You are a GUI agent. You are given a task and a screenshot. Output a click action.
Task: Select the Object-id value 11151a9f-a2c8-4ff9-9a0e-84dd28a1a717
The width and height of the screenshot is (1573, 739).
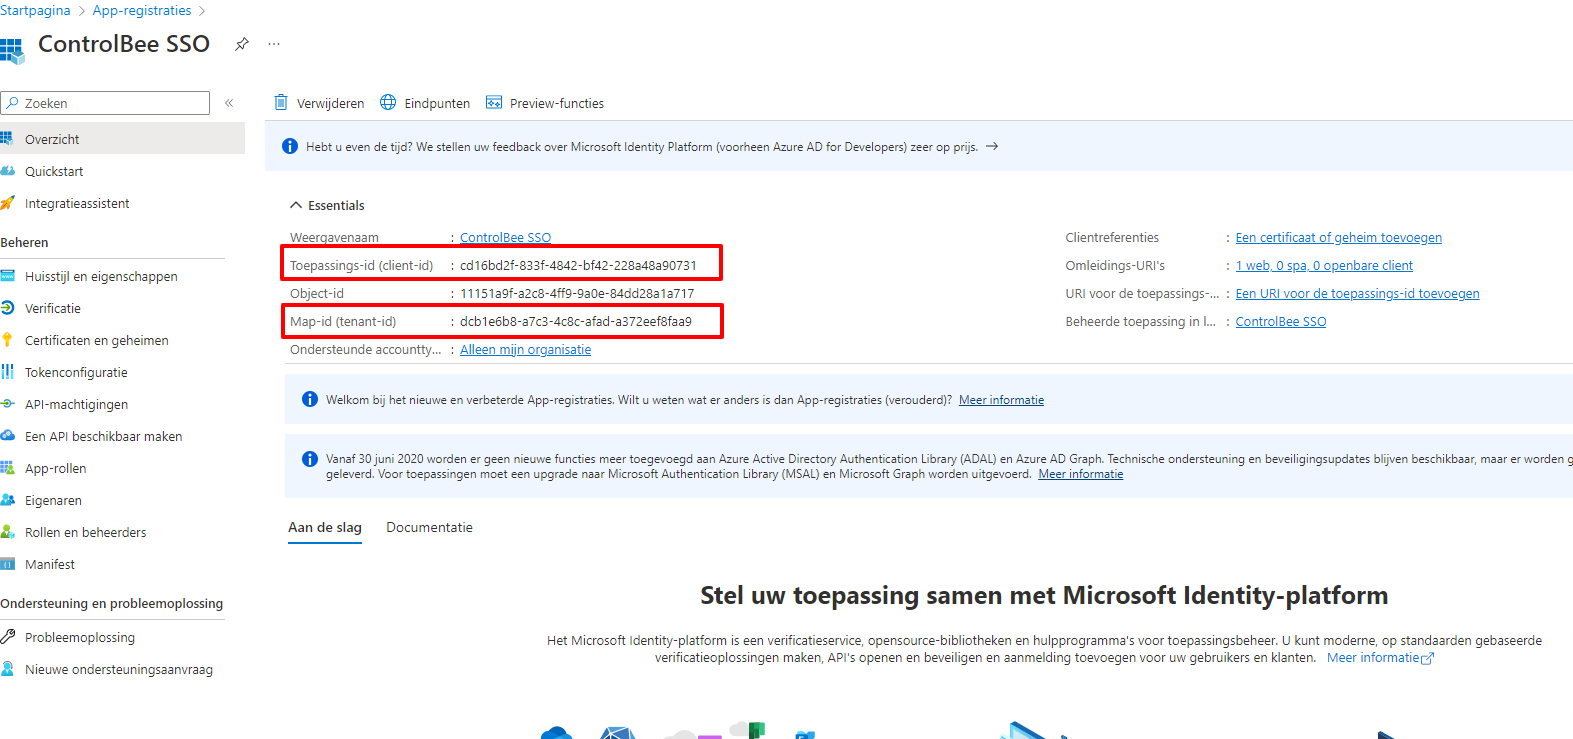pos(577,293)
